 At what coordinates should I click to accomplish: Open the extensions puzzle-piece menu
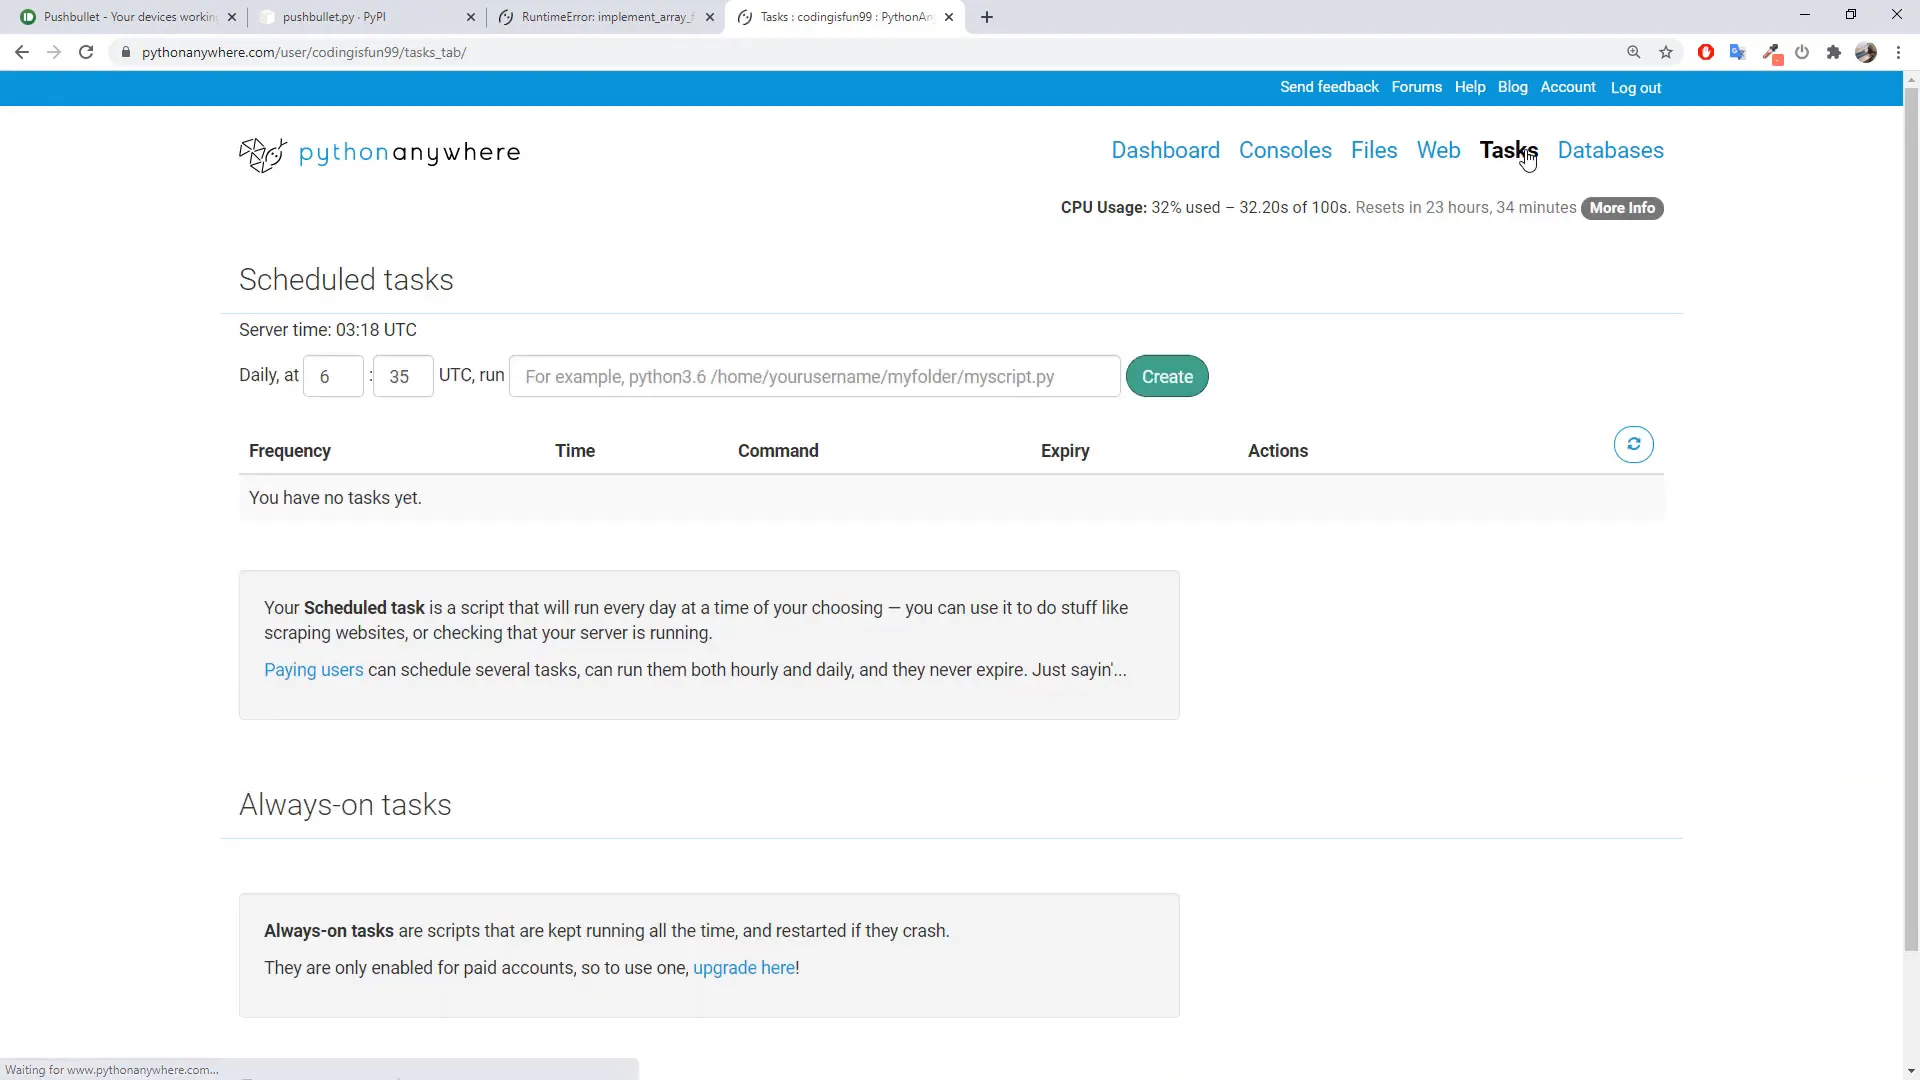(x=1833, y=52)
